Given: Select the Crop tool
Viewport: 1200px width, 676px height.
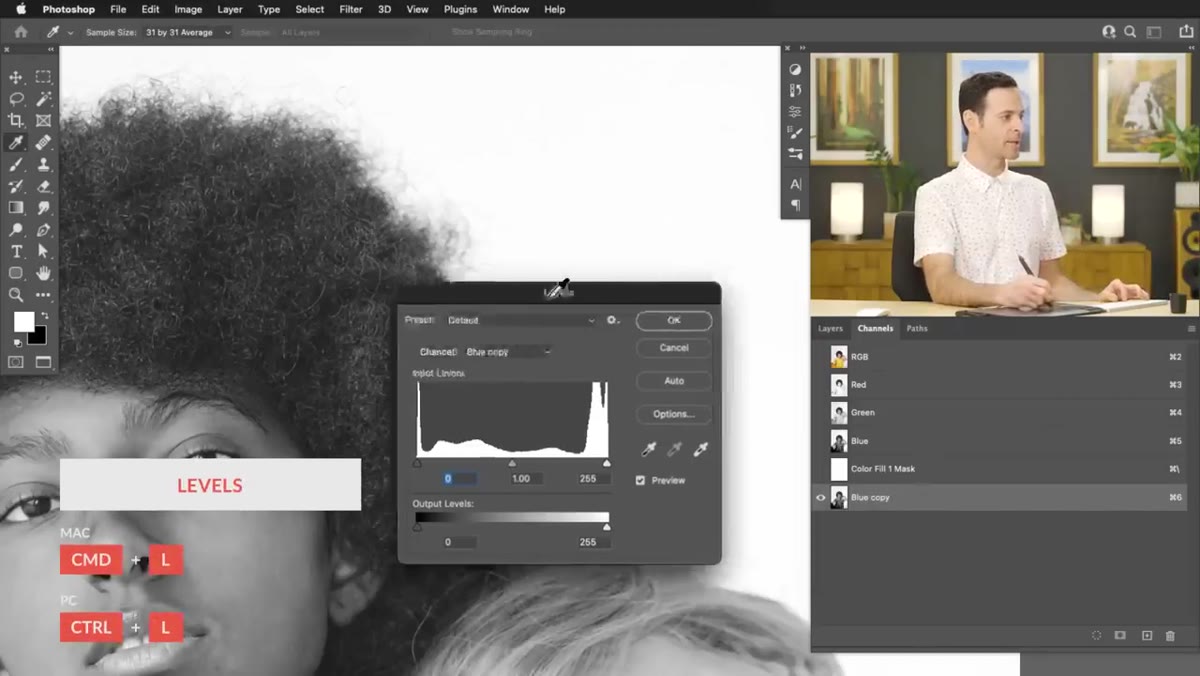Looking at the screenshot, I should coord(16,121).
